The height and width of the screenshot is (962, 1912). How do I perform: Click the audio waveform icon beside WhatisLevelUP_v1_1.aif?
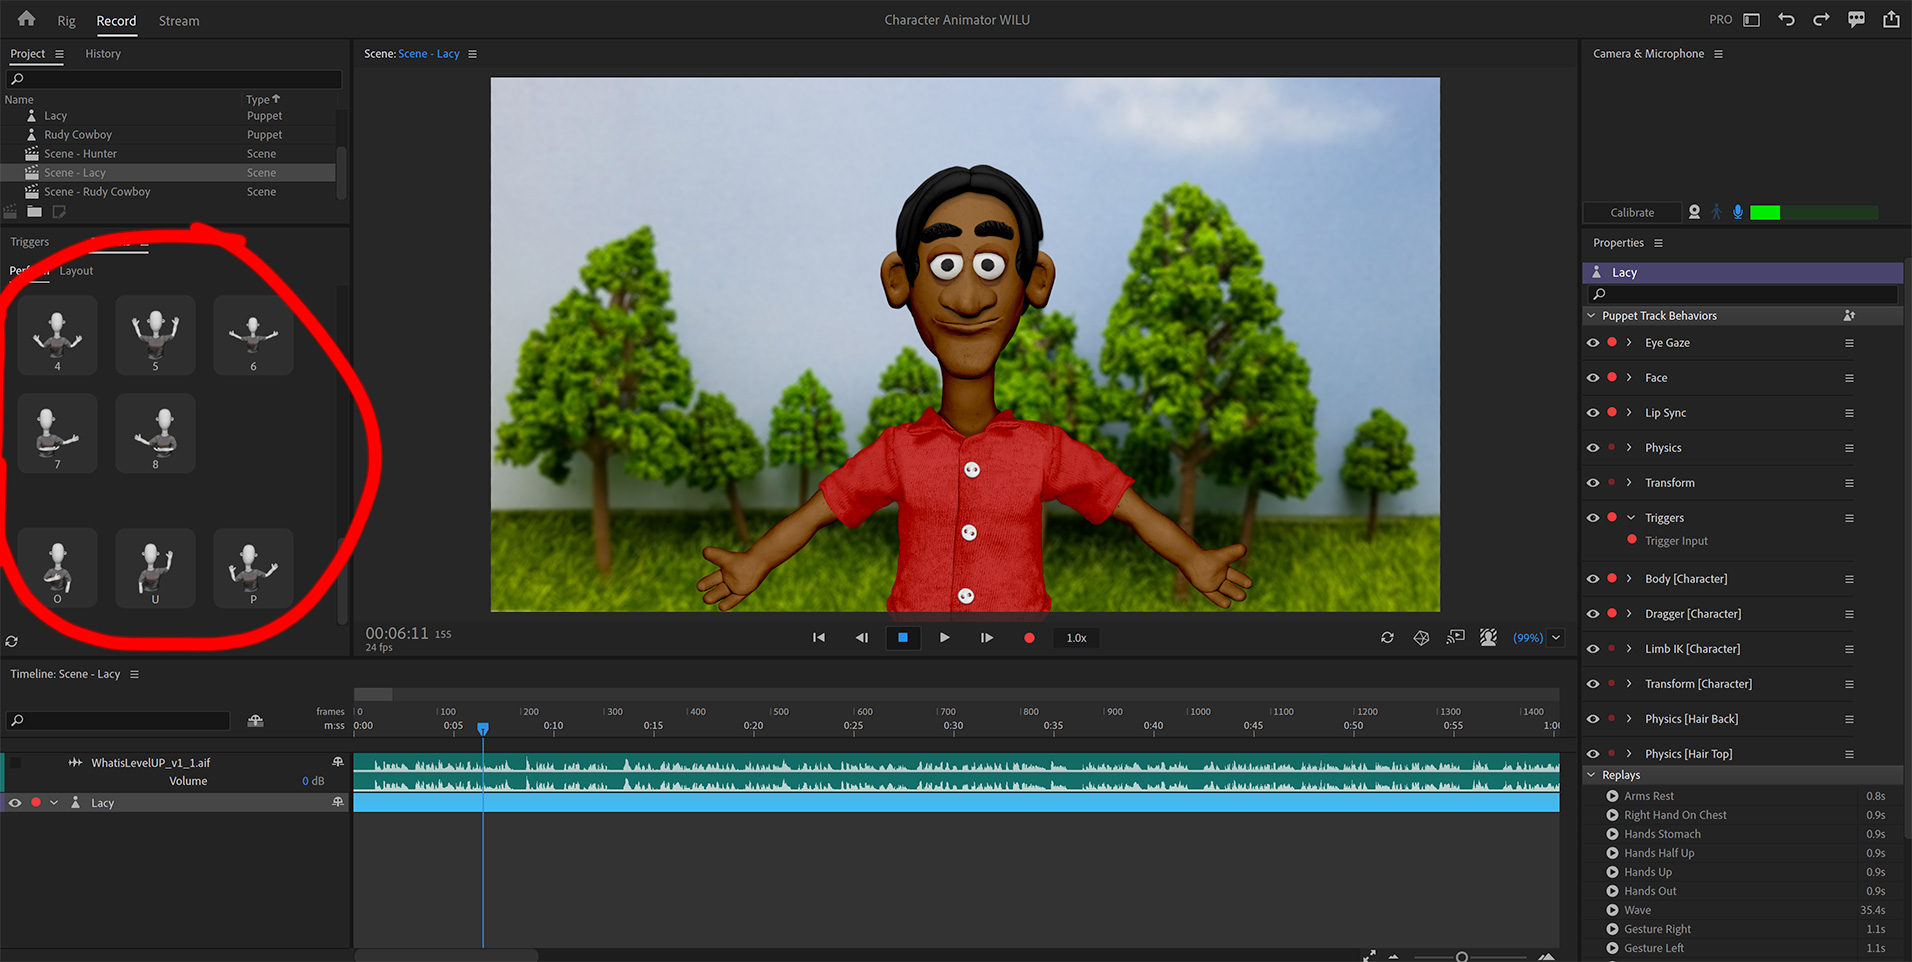[75, 762]
